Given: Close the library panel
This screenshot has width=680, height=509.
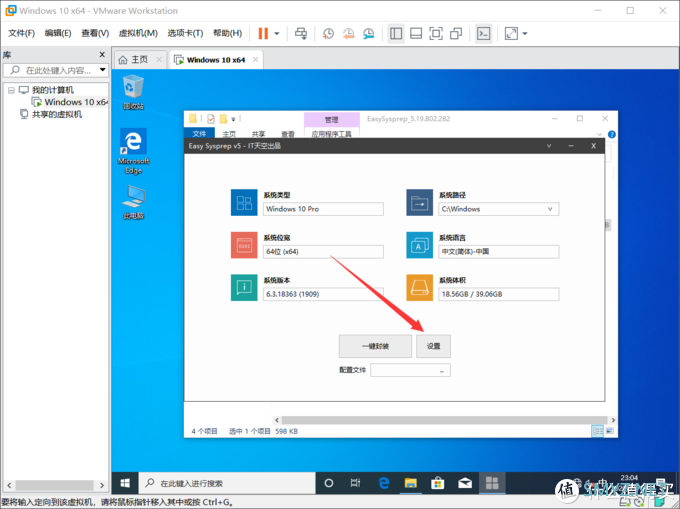Looking at the screenshot, I should pyautogui.click(x=102, y=54).
